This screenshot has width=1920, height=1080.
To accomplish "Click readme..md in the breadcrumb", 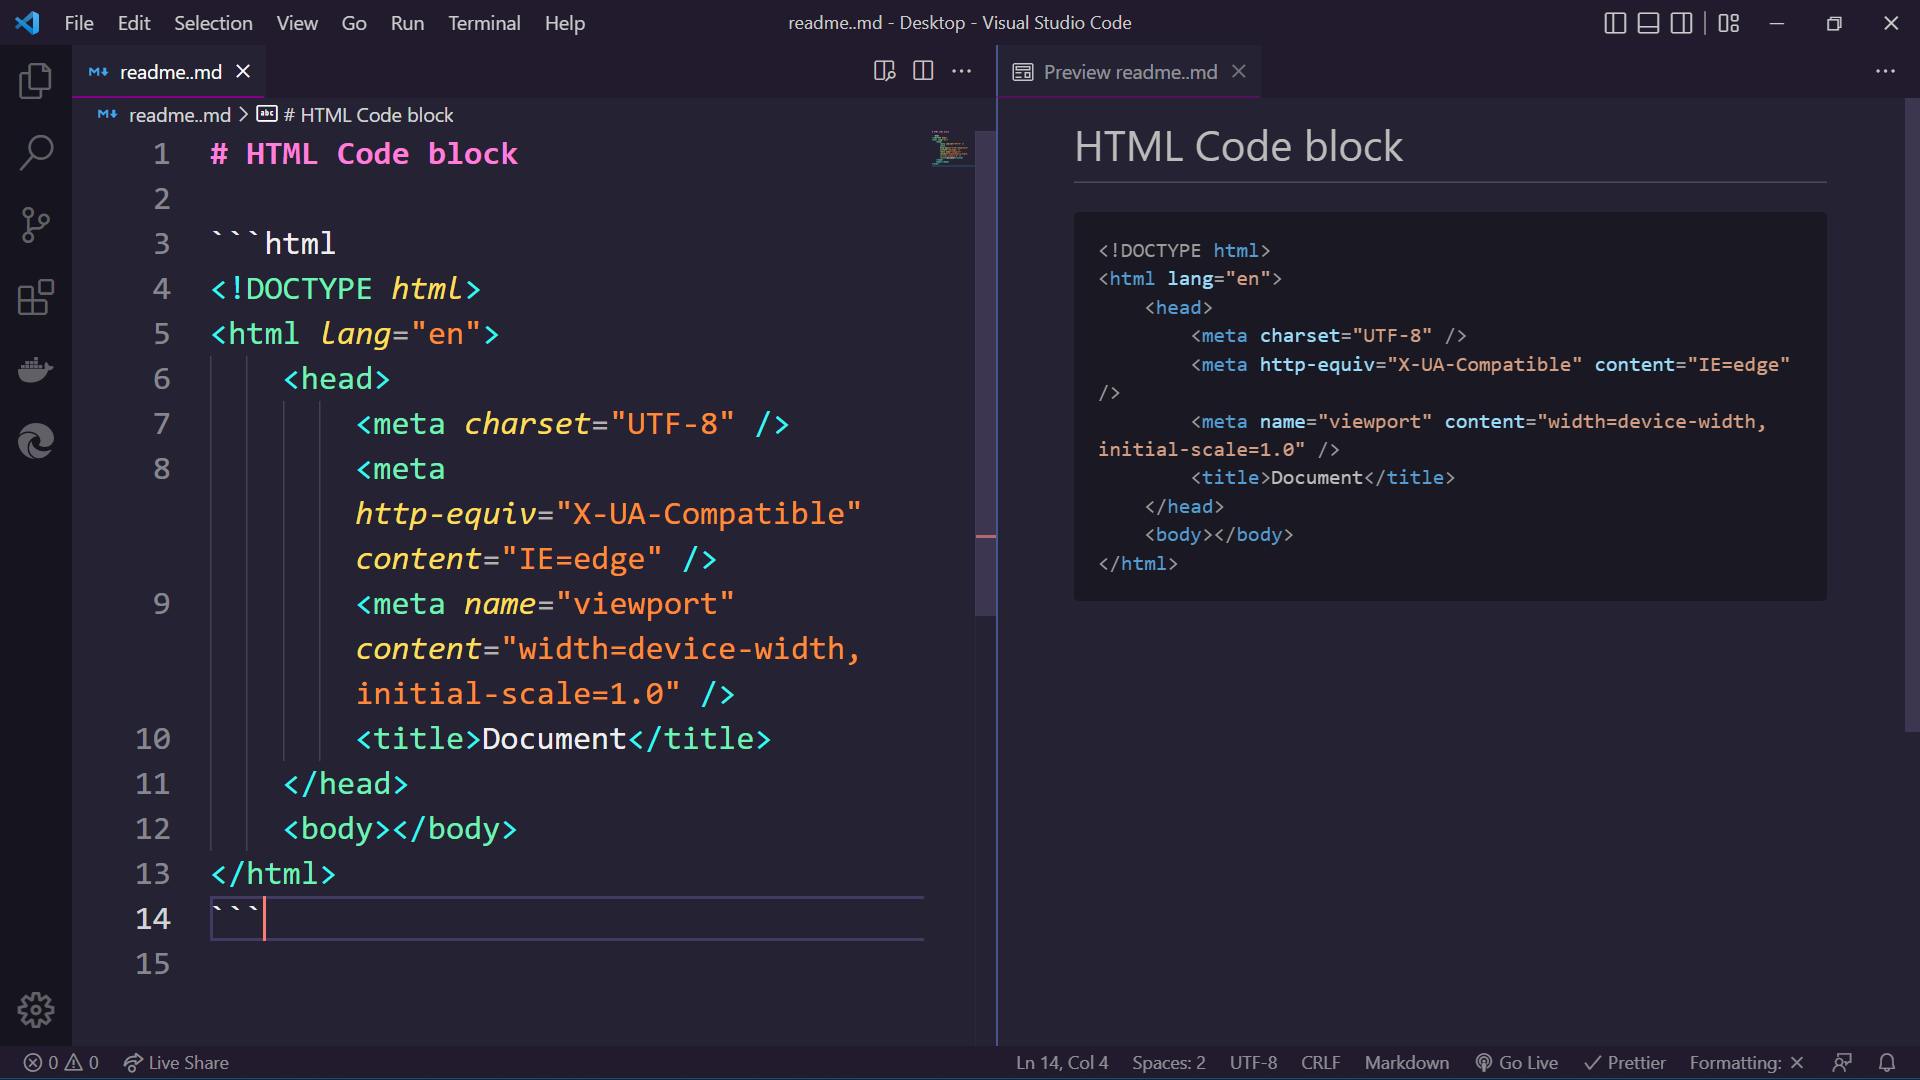I will pos(179,115).
